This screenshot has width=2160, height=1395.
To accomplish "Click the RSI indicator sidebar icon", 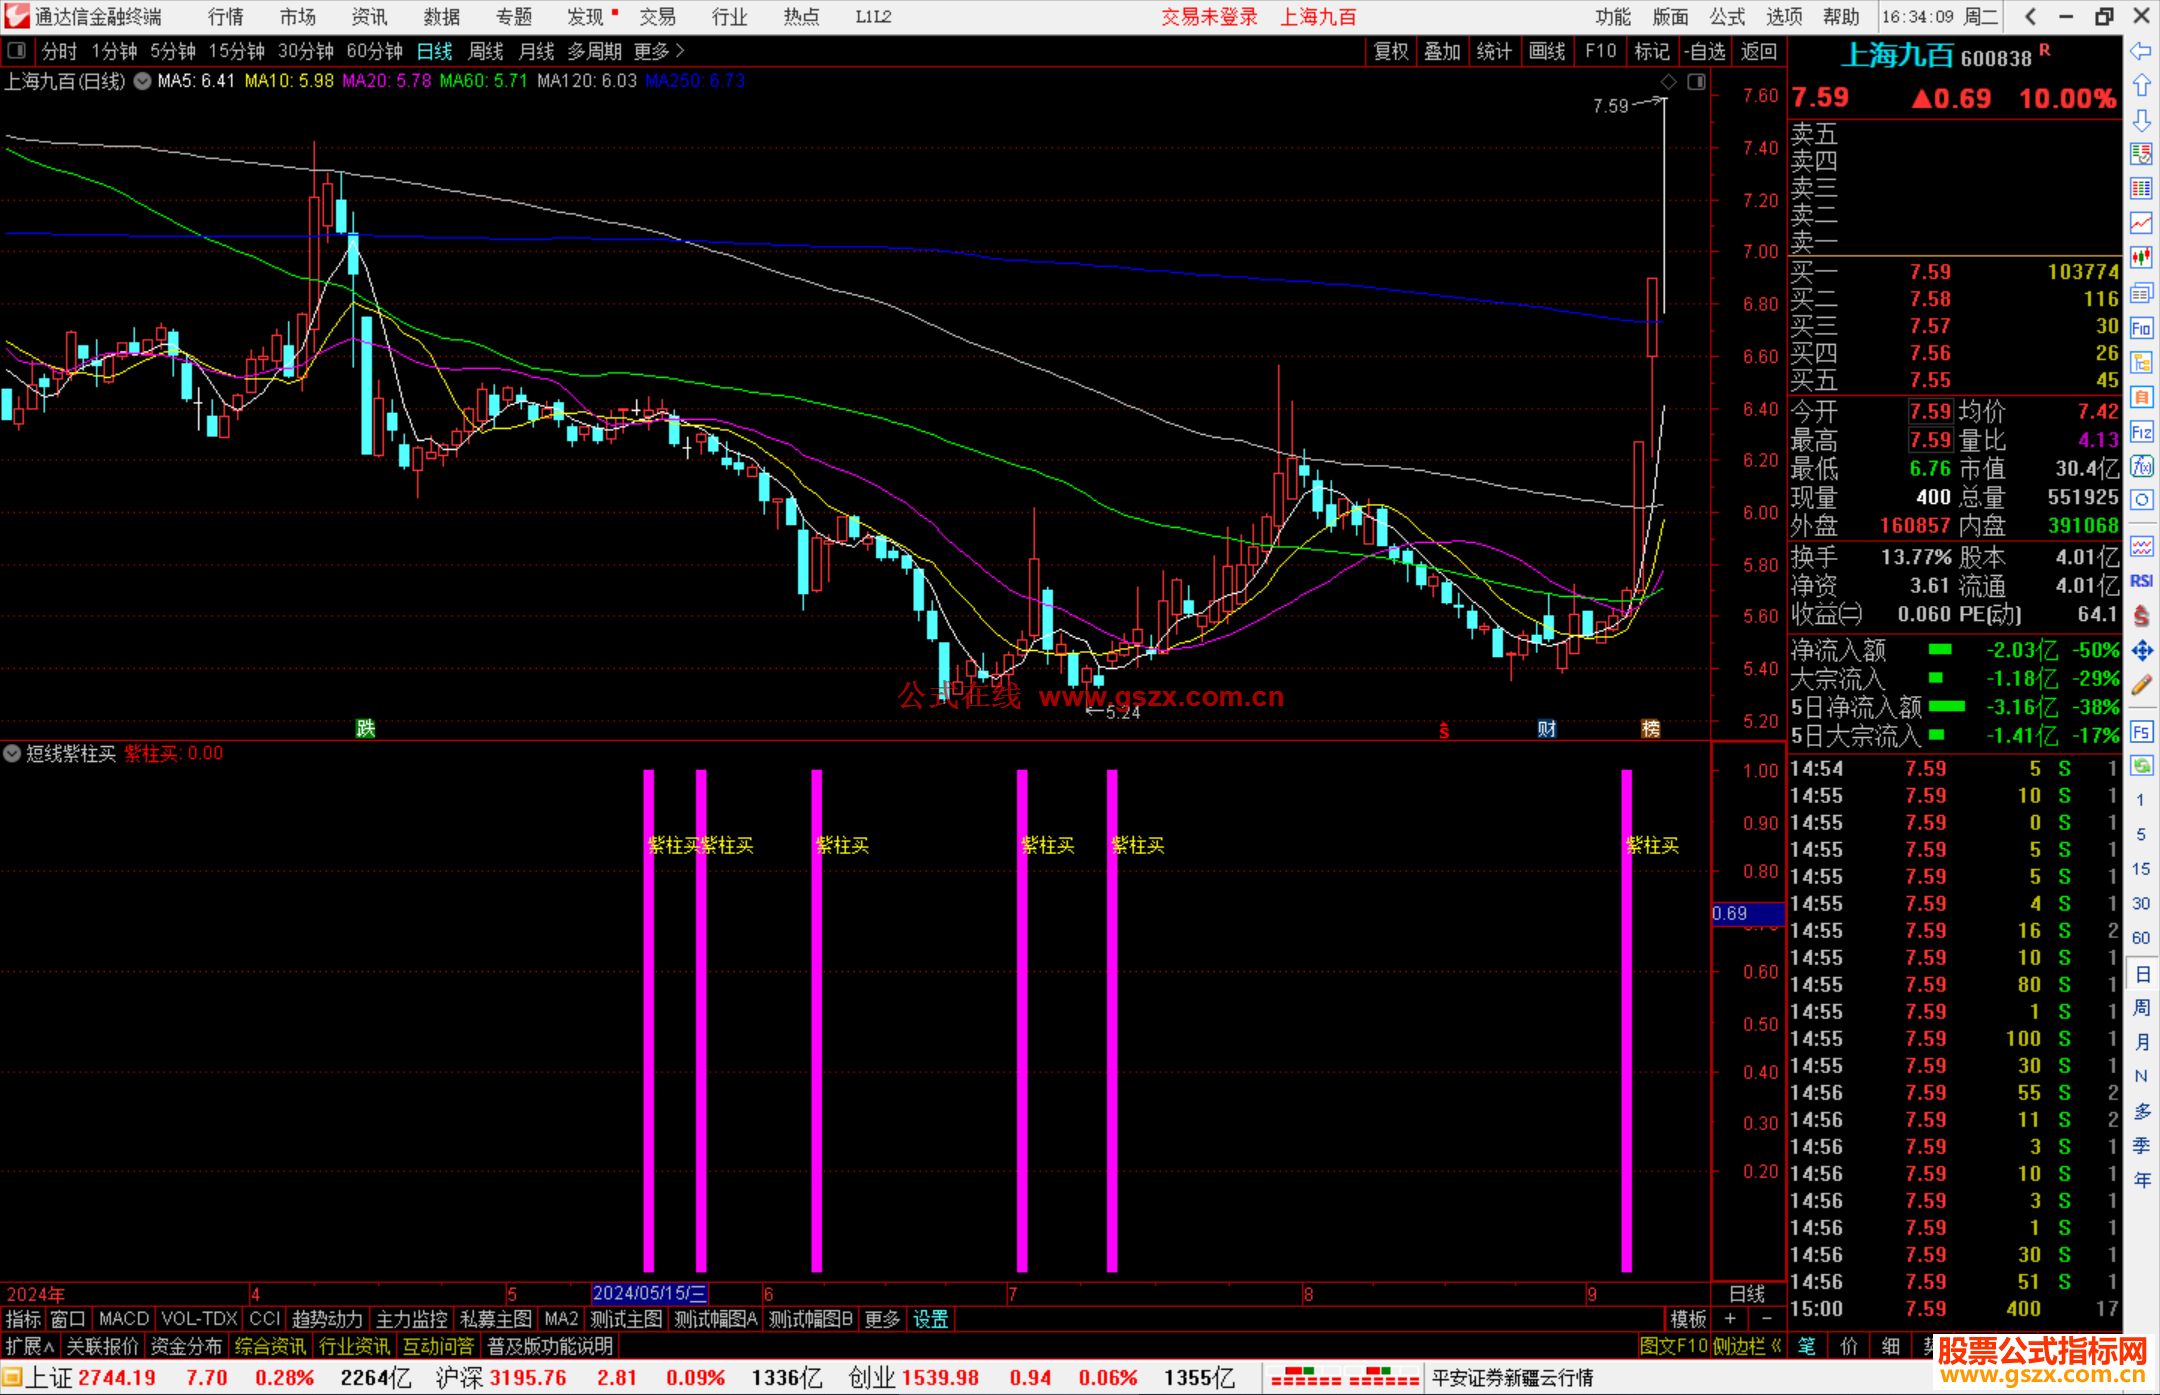I will pos(2141,581).
